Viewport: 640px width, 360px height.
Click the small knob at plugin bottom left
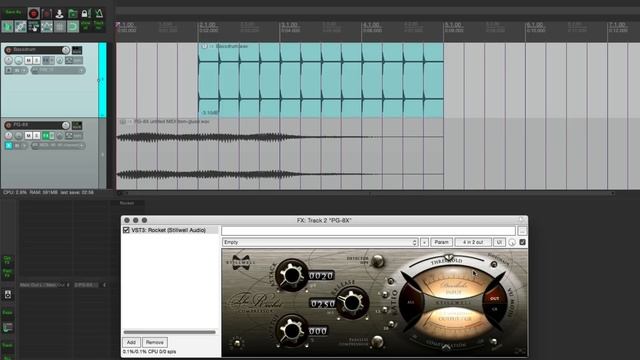tap(237, 343)
